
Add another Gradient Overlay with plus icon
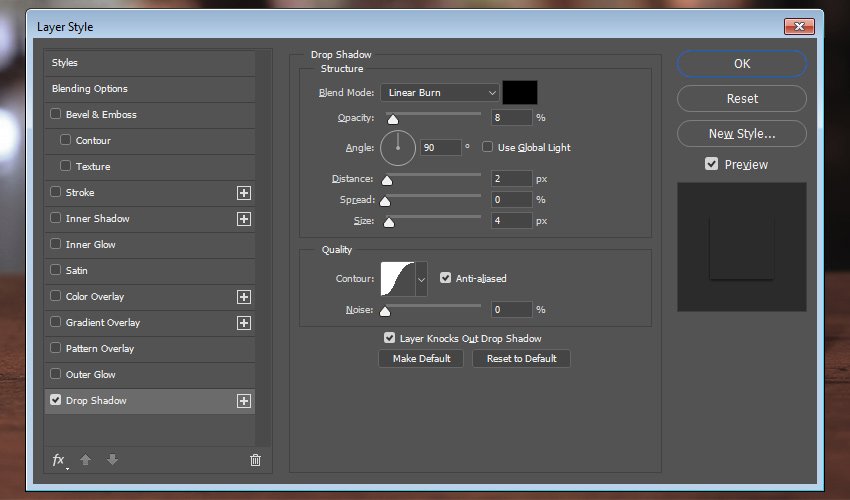[x=244, y=323]
